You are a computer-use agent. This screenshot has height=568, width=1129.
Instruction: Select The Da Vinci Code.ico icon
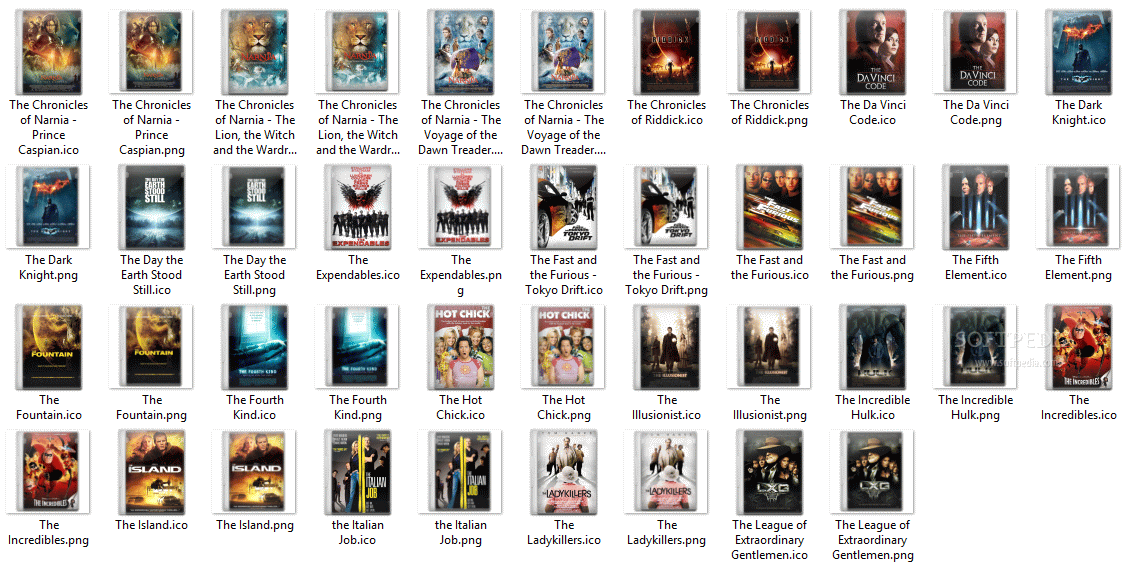click(872, 53)
